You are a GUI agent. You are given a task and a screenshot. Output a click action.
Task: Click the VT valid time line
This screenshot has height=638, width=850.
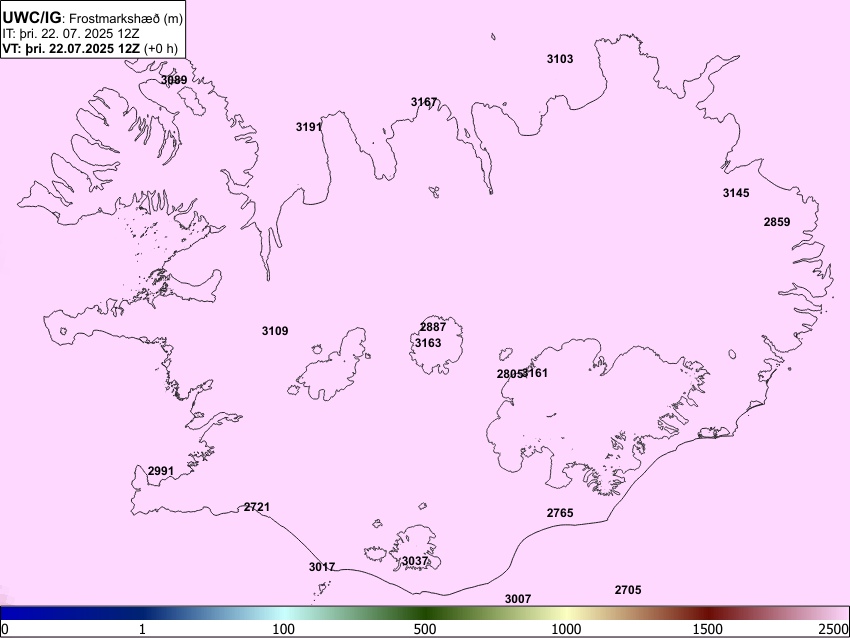coord(90,48)
